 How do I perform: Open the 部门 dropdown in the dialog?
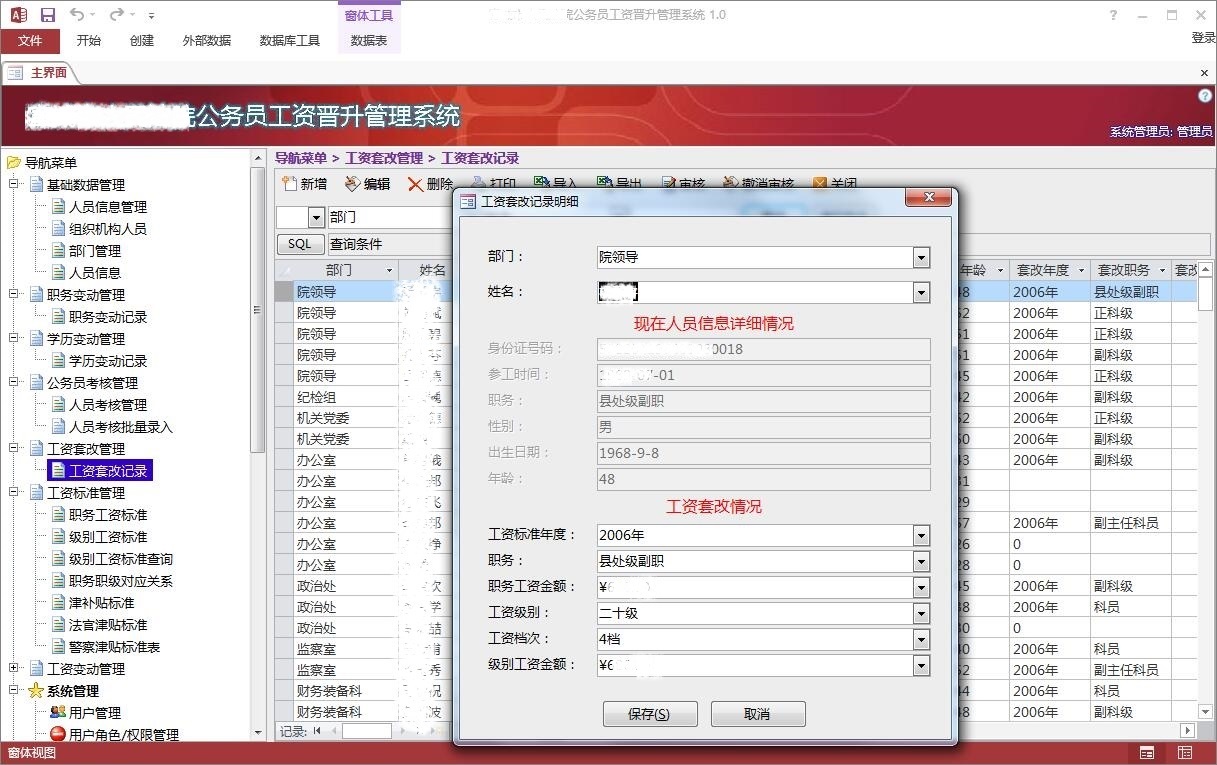tap(921, 258)
